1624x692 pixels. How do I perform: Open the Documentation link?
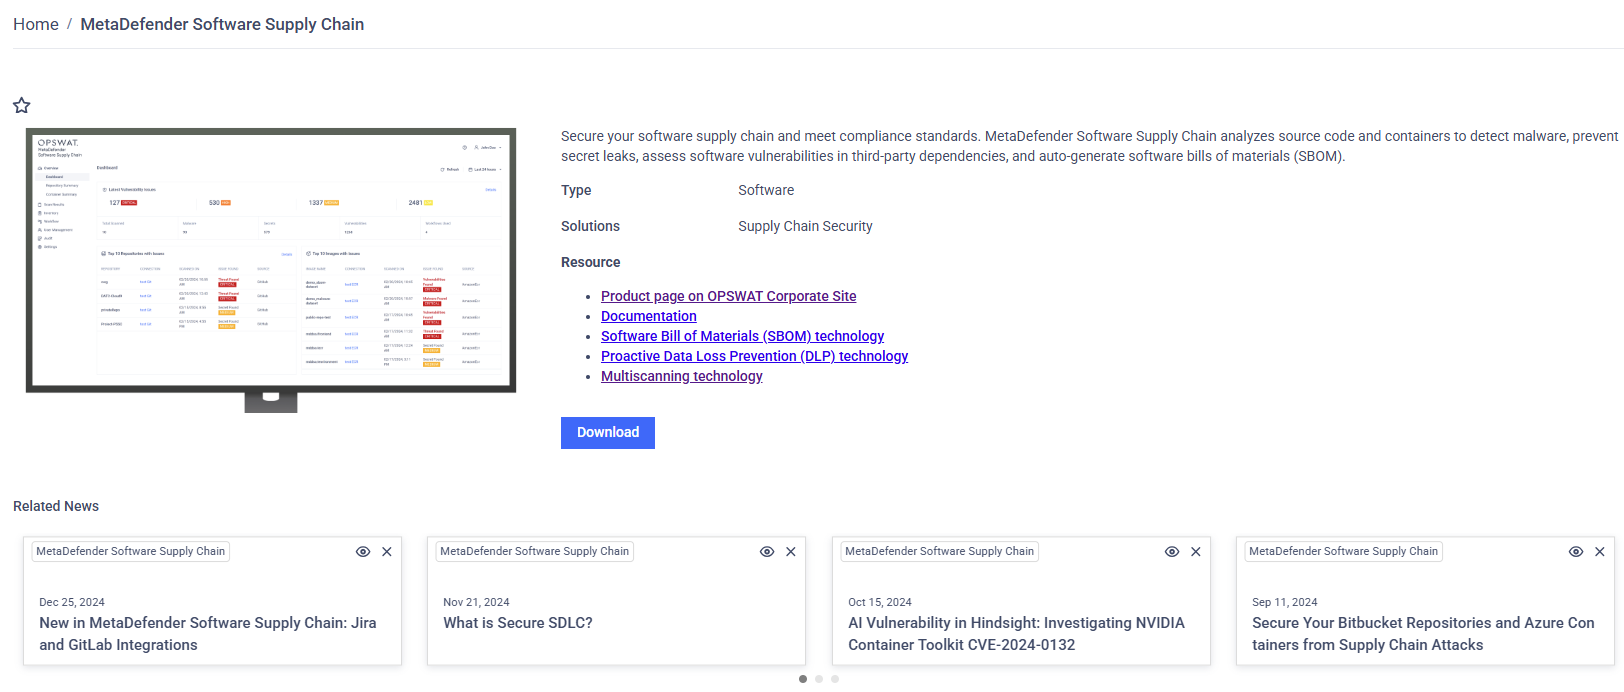649,316
